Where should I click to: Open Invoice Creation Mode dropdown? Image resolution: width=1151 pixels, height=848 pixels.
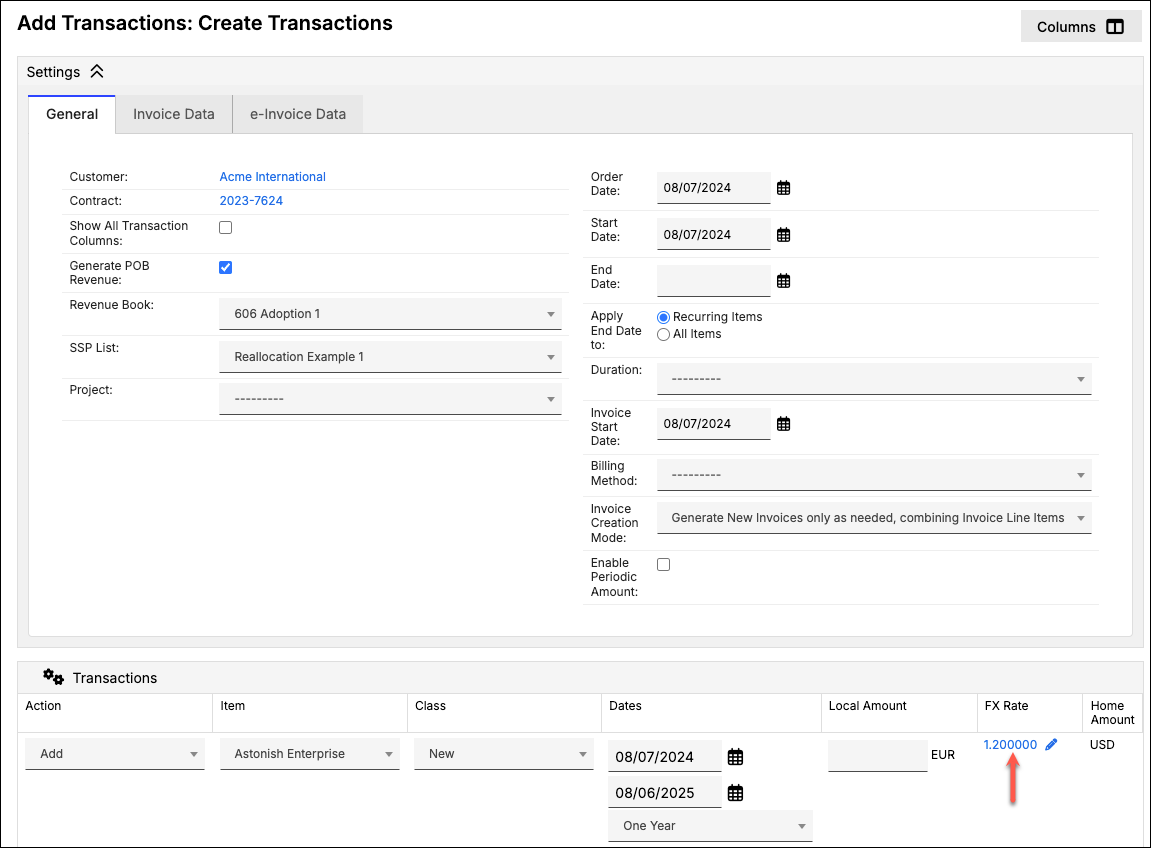(x=874, y=518)
